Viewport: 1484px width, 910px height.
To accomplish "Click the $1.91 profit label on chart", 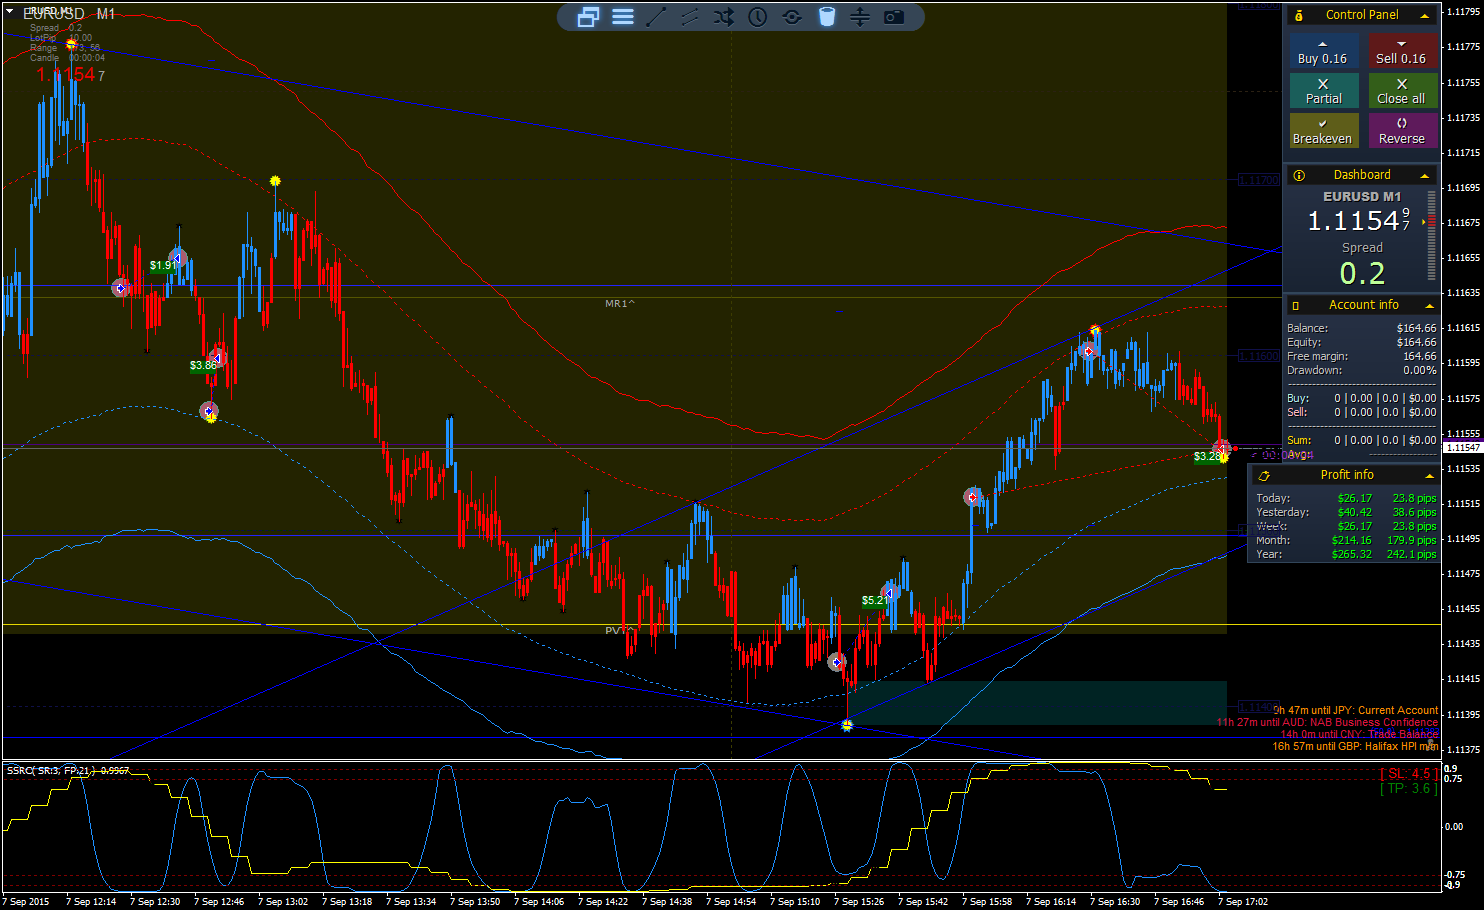I will 162,266.
